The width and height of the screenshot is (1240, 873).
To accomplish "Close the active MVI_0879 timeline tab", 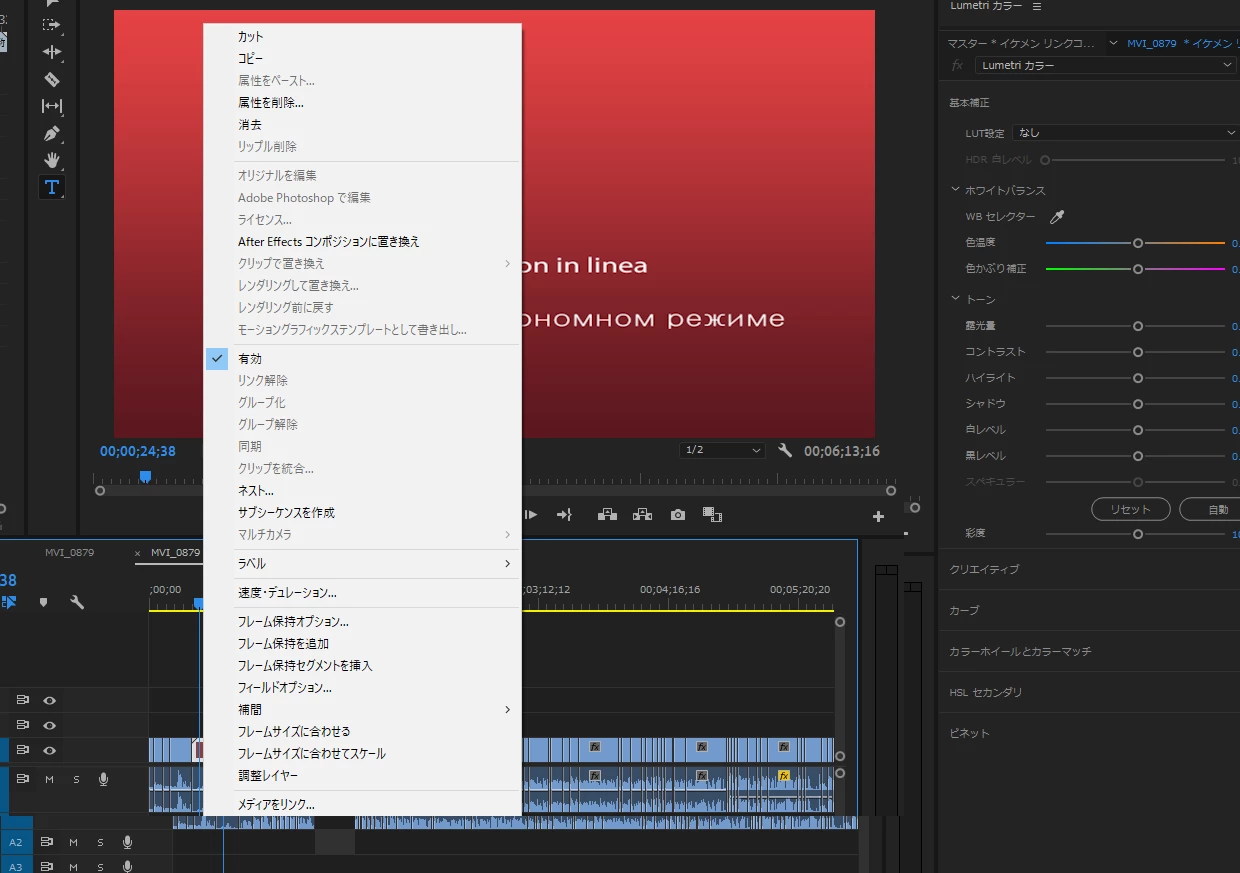I will [x=138, y=553].
